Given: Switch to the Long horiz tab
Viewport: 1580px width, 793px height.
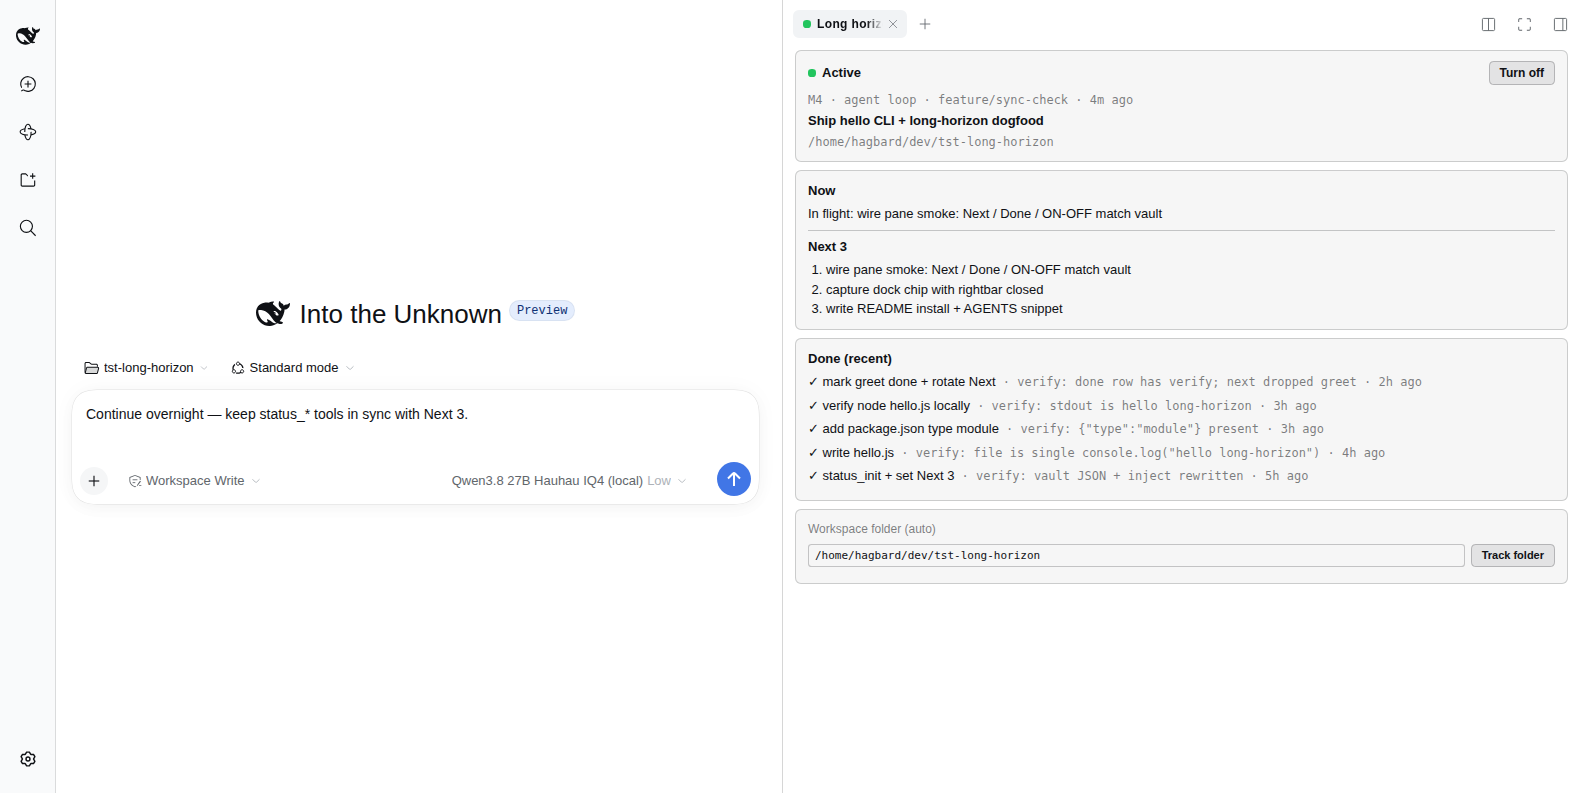Looking at the screenshot, I should point(848,24).
